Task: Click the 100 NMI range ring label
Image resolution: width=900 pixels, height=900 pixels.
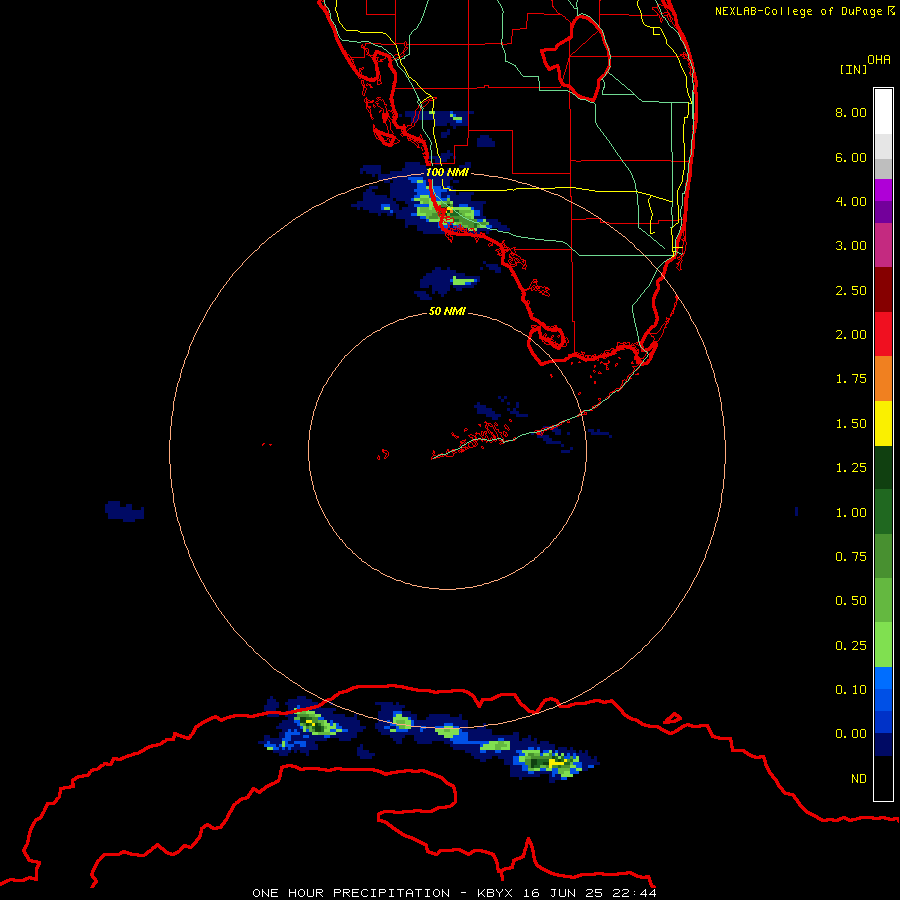Action: [x=447, y=172]
